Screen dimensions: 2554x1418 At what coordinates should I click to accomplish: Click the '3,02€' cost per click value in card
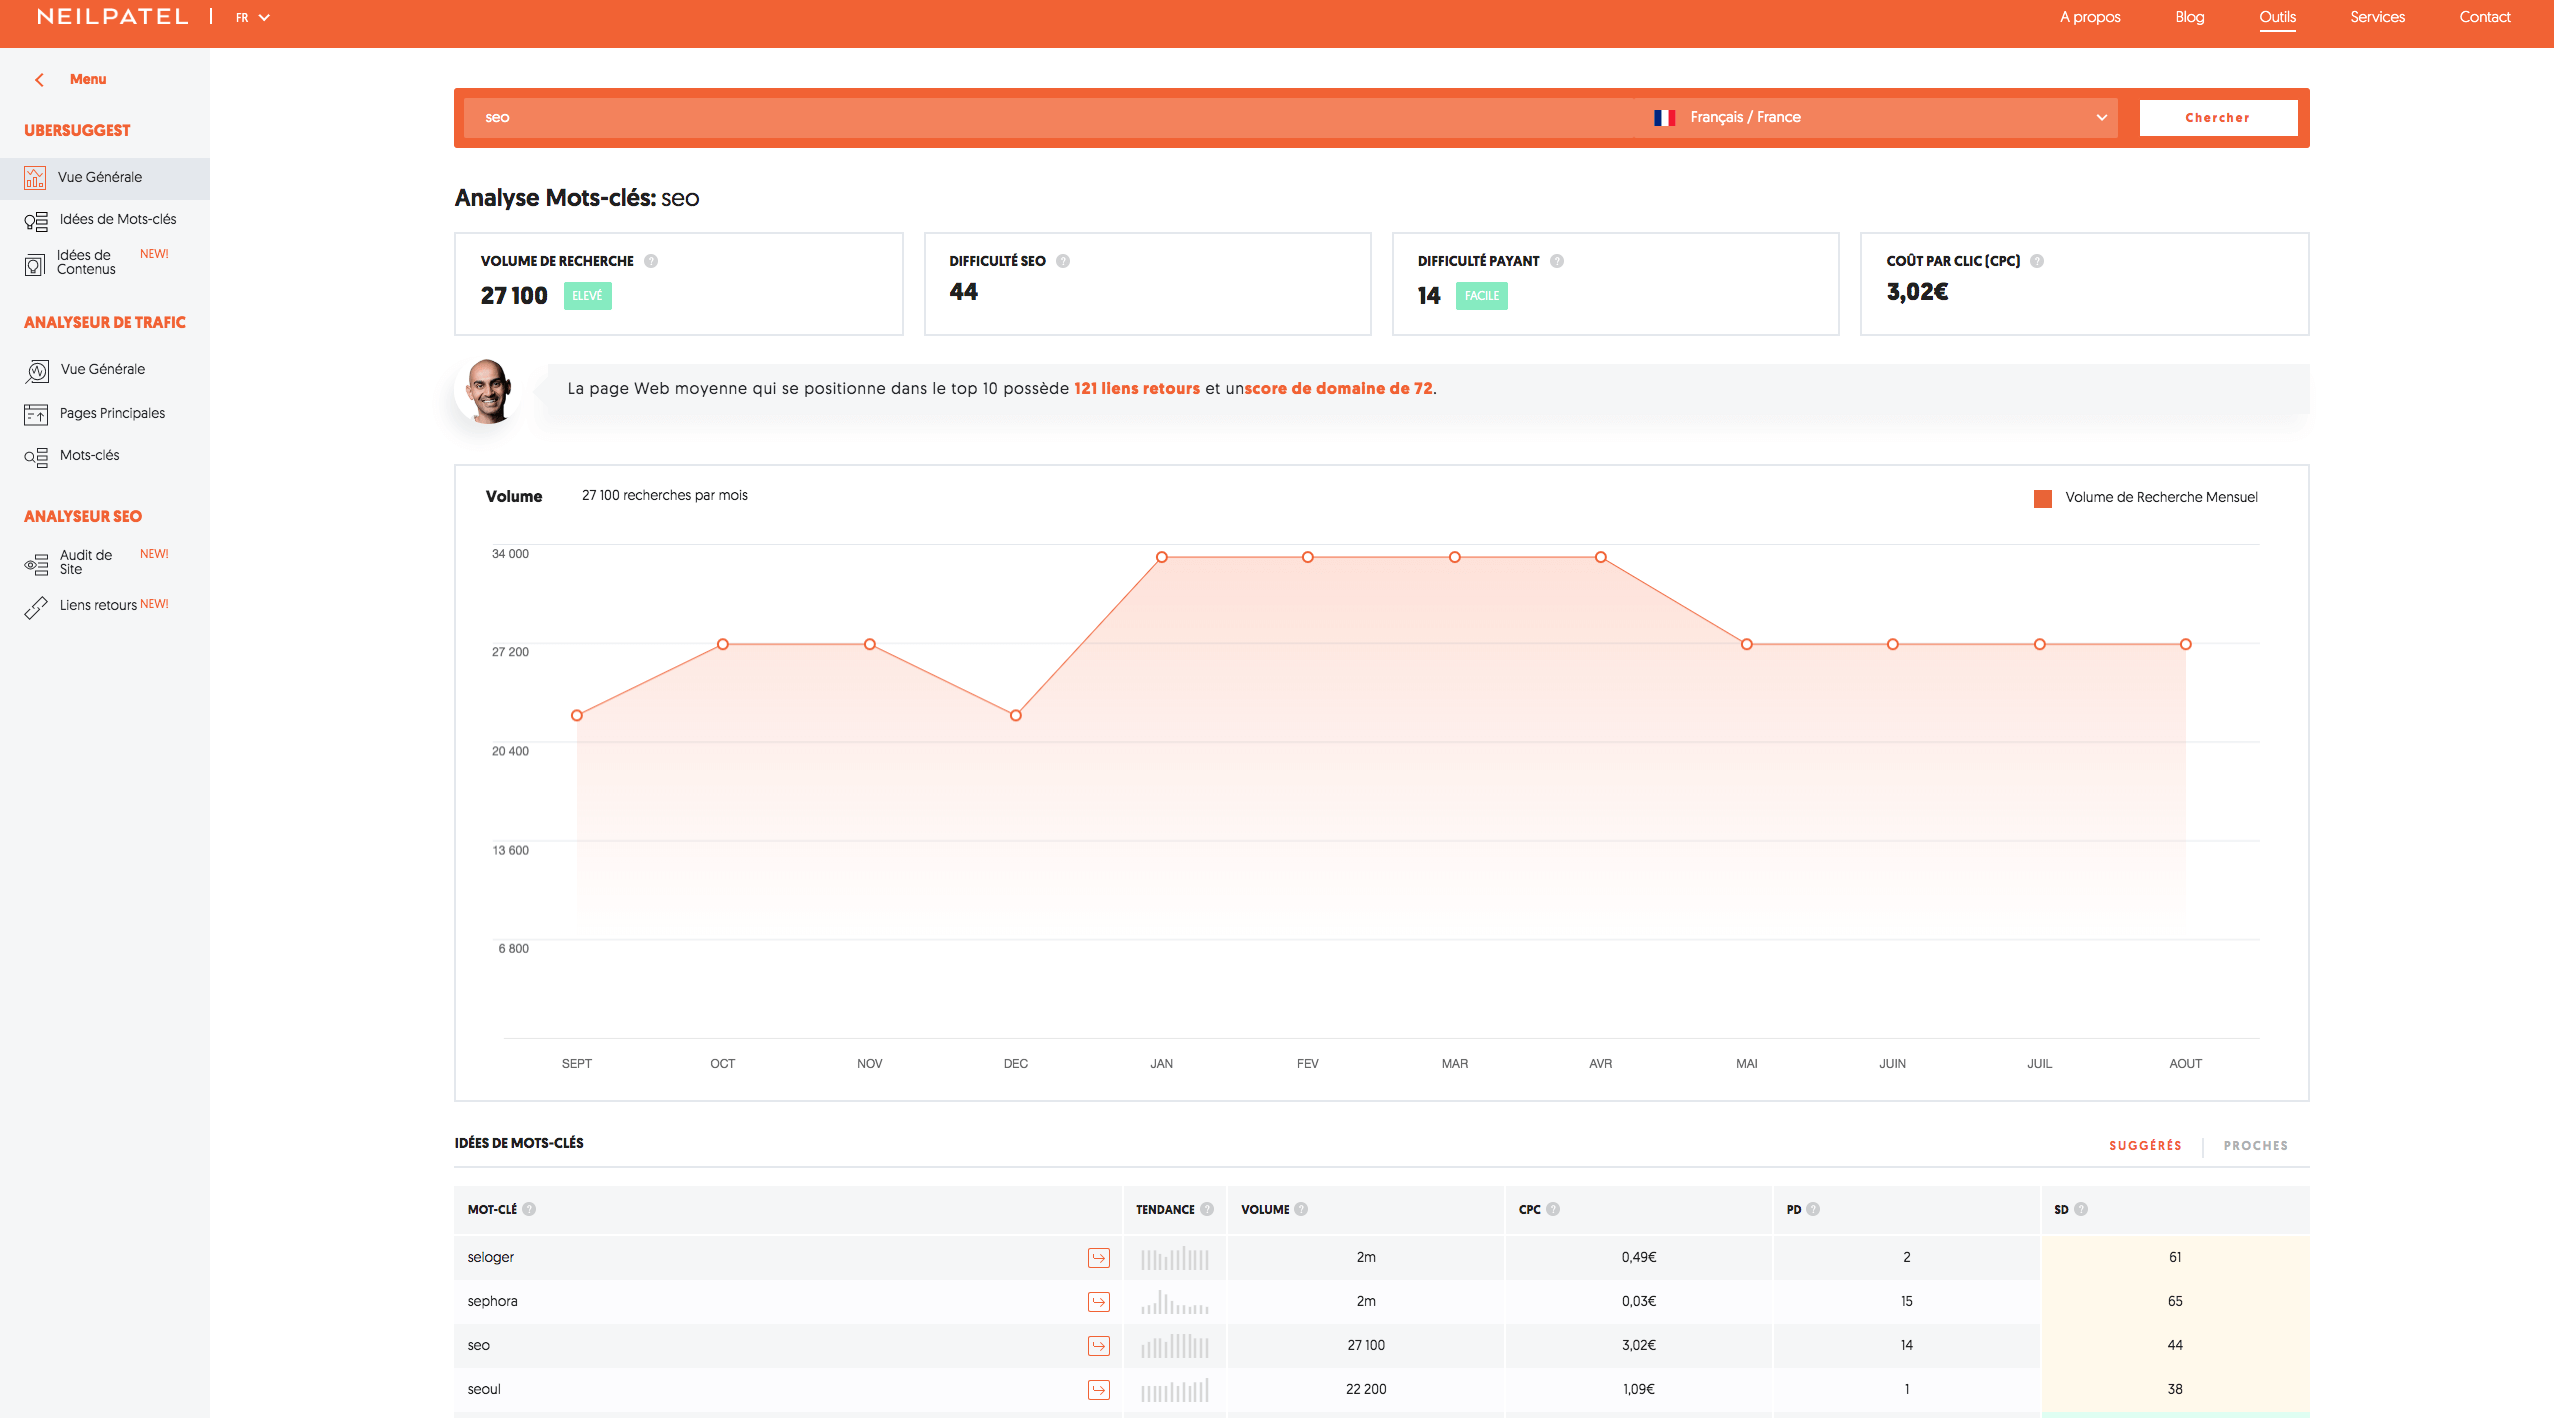1917,292
